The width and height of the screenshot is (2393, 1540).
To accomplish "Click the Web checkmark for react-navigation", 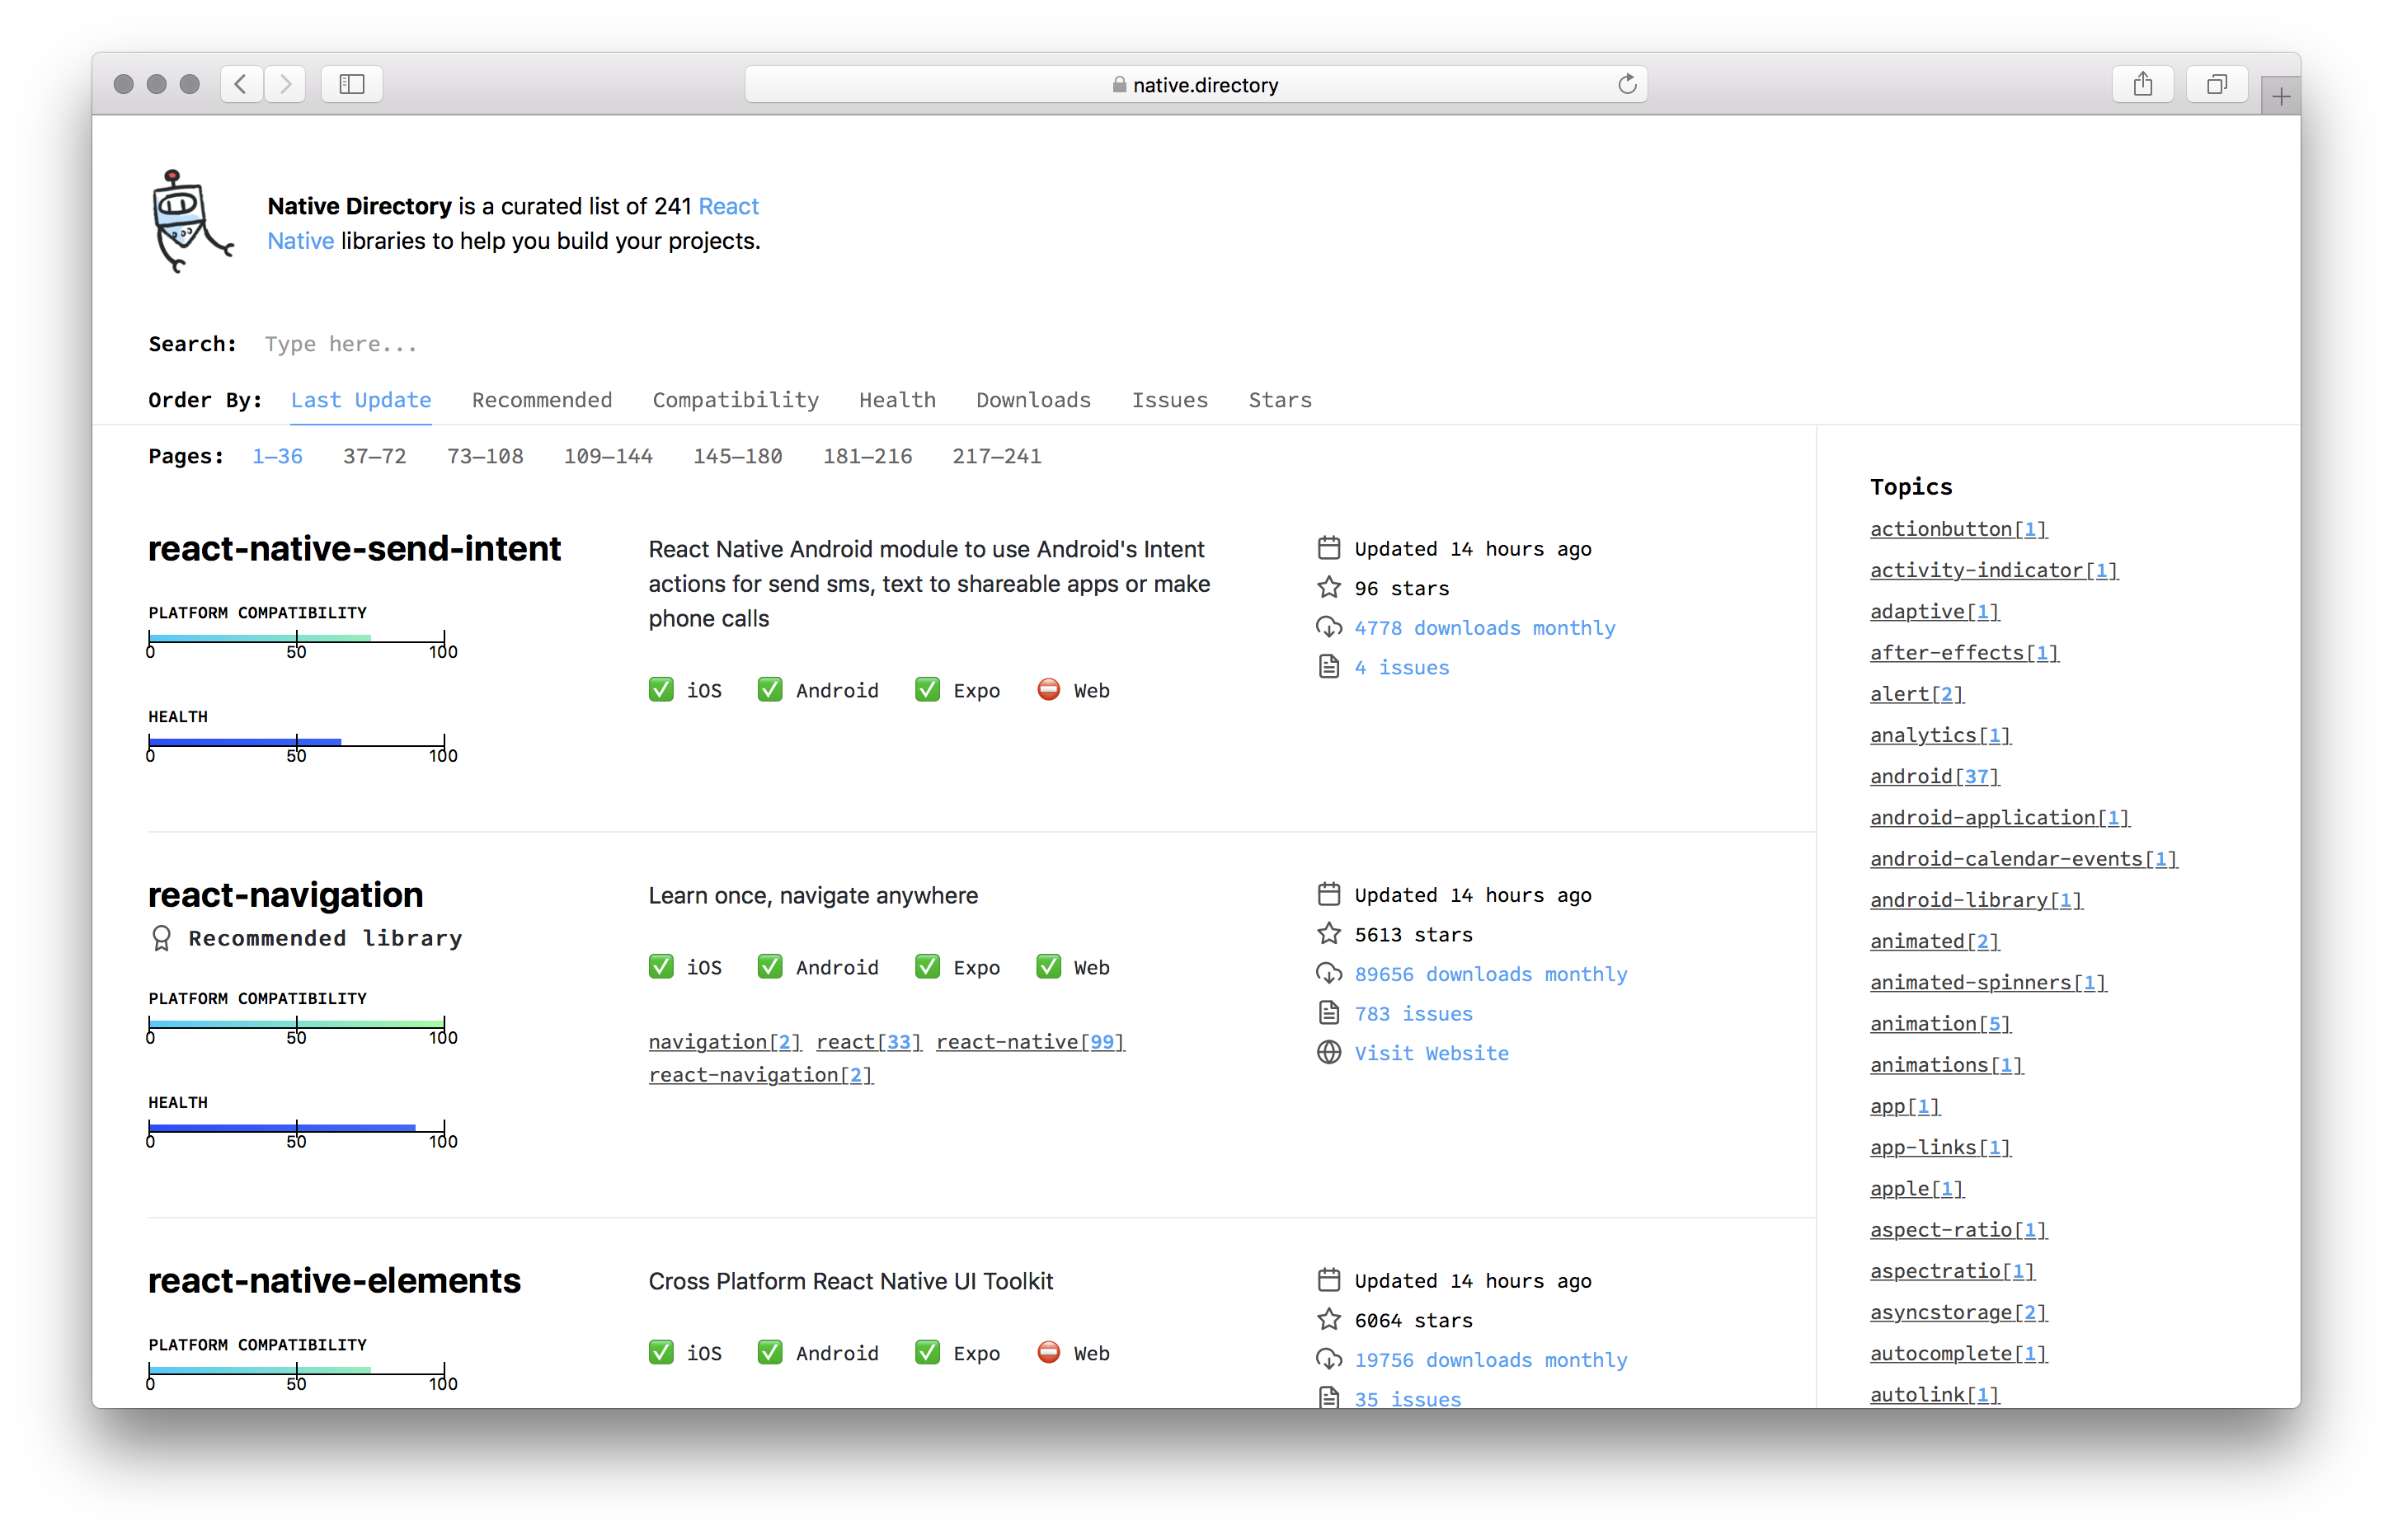I will [1048, 967].
